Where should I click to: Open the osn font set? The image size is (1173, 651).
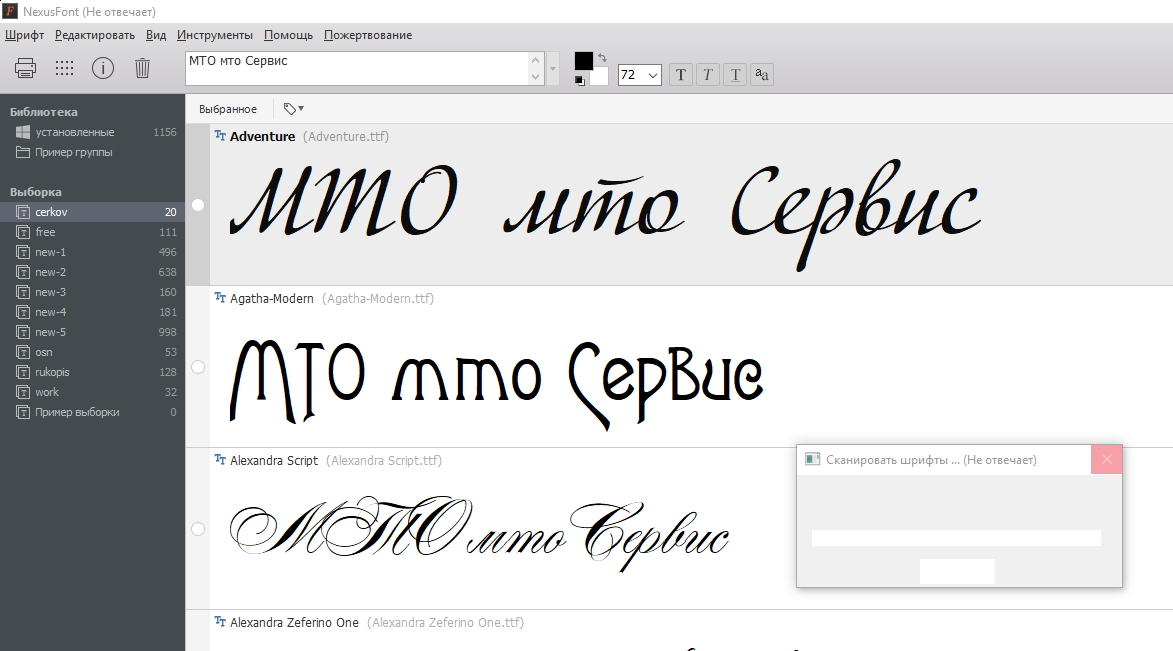pyautogui.click(x=92, y=352)
